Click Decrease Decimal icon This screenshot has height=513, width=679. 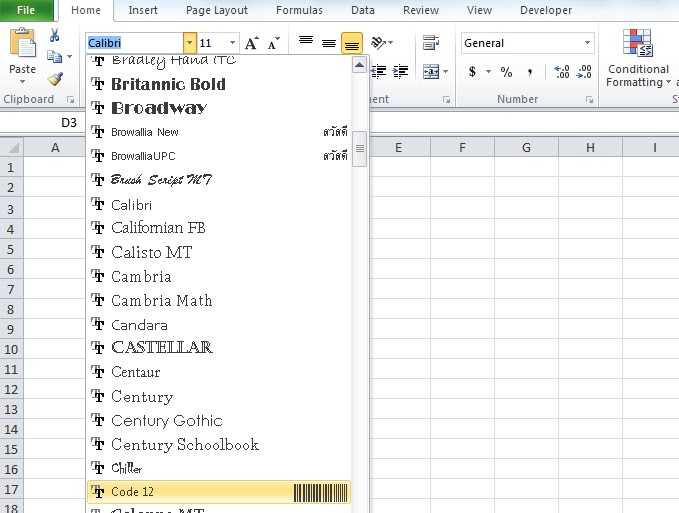(x=584, y=71)
